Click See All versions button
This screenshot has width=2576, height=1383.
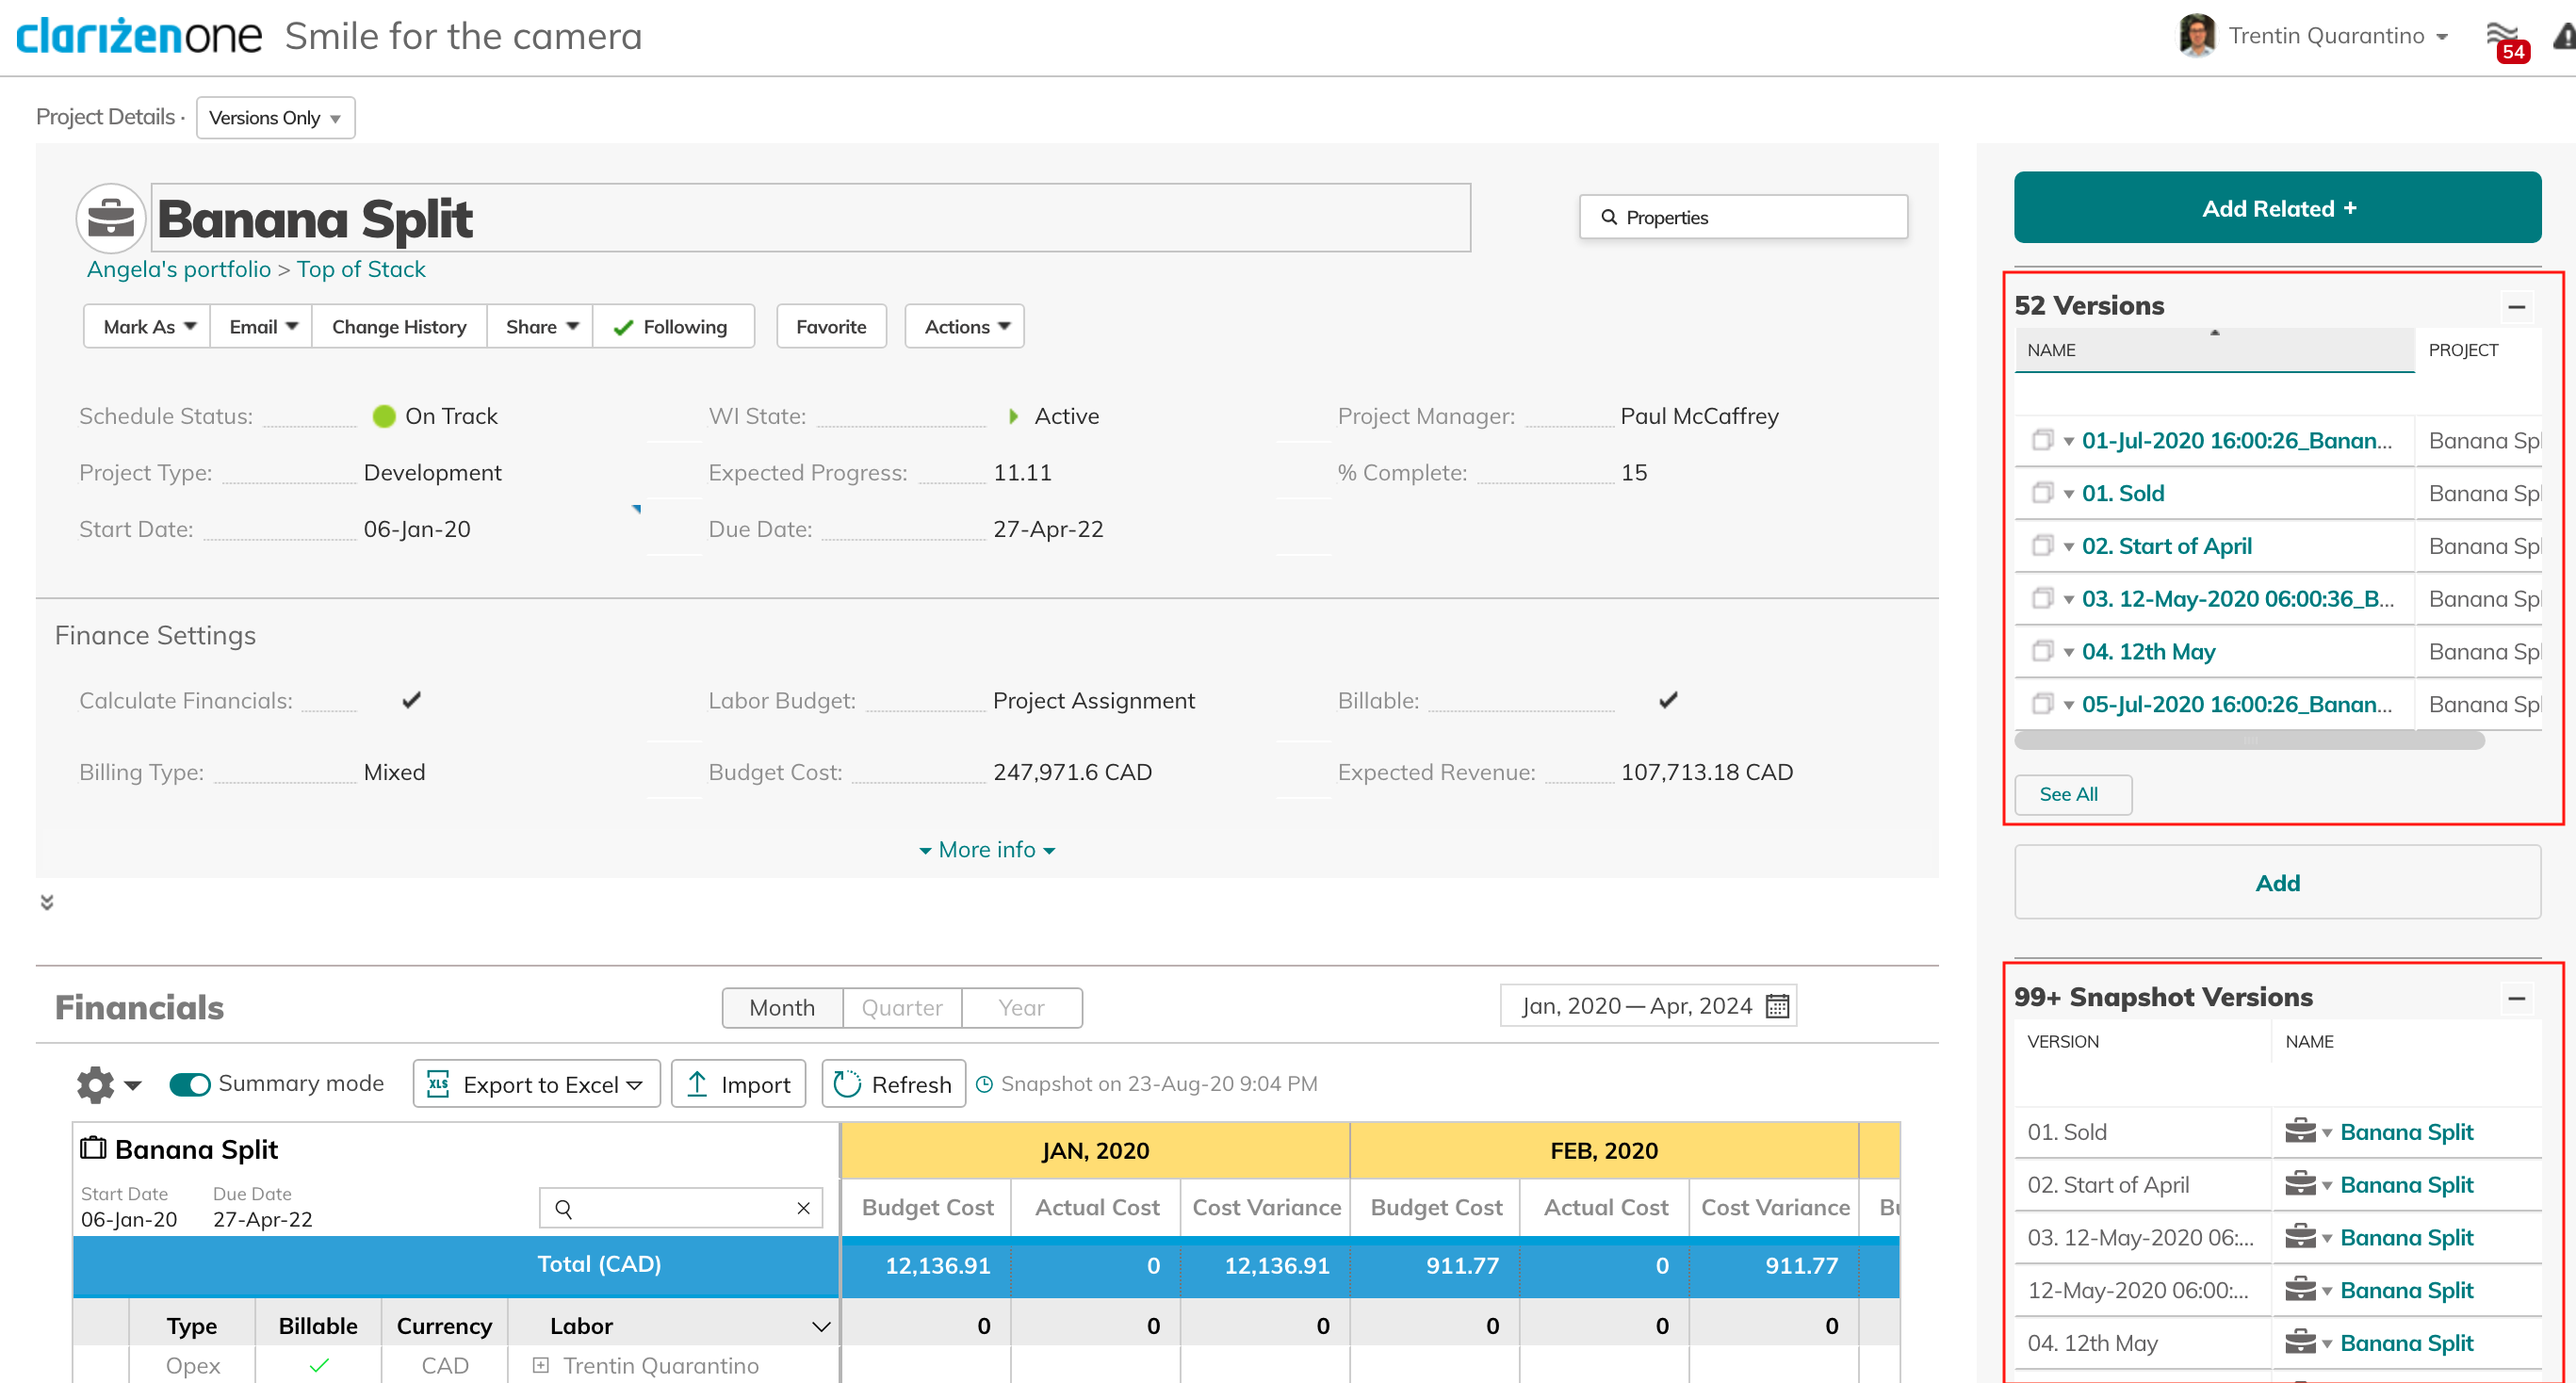2073,795
